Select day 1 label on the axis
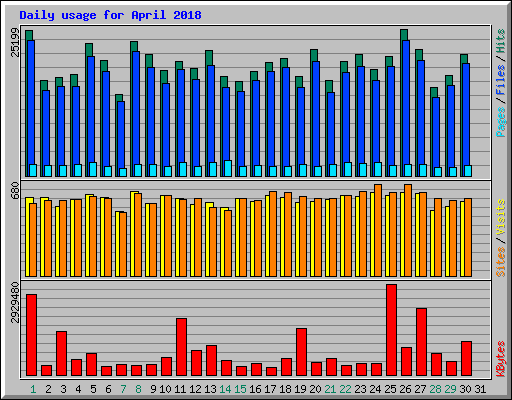The image size is (512, 400). 33,389
